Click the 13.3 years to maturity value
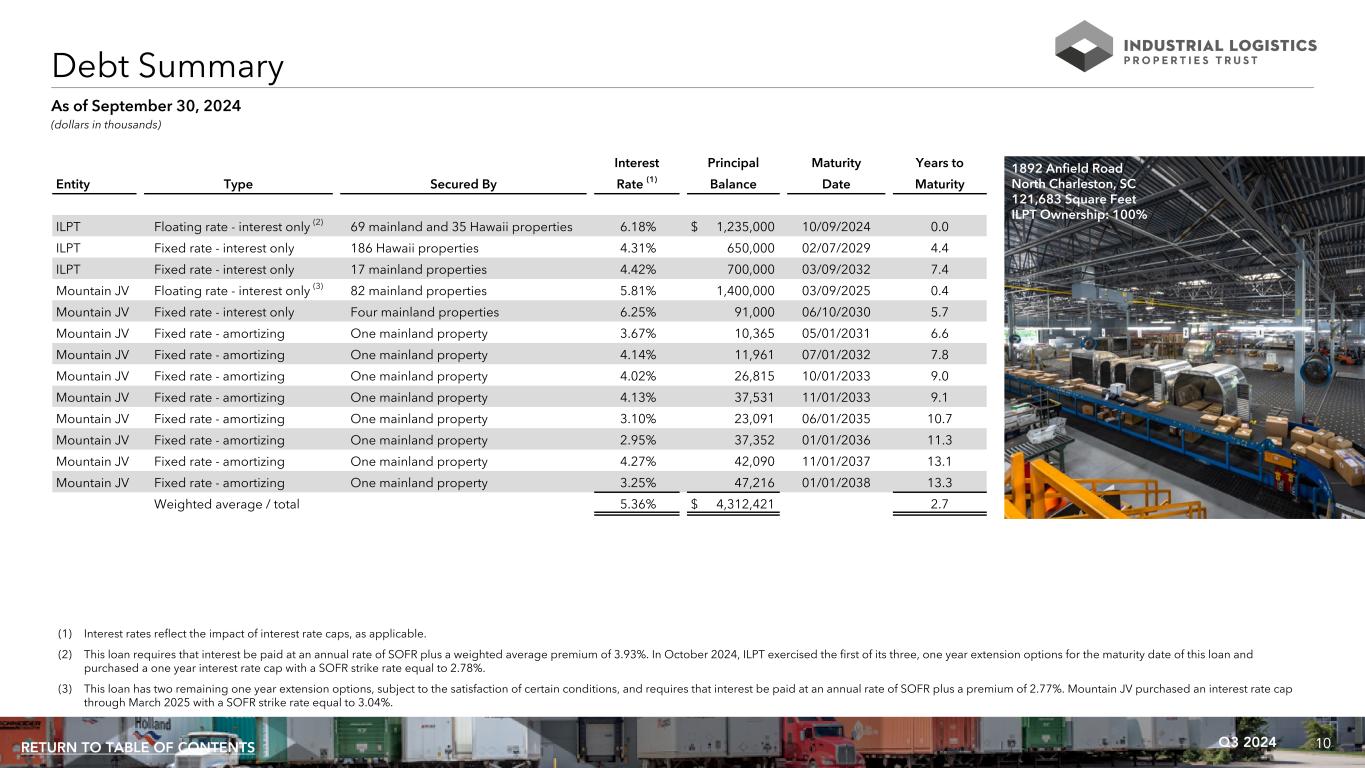The height and width of the screenshot is (768, 1365). [x=940, y=483]
